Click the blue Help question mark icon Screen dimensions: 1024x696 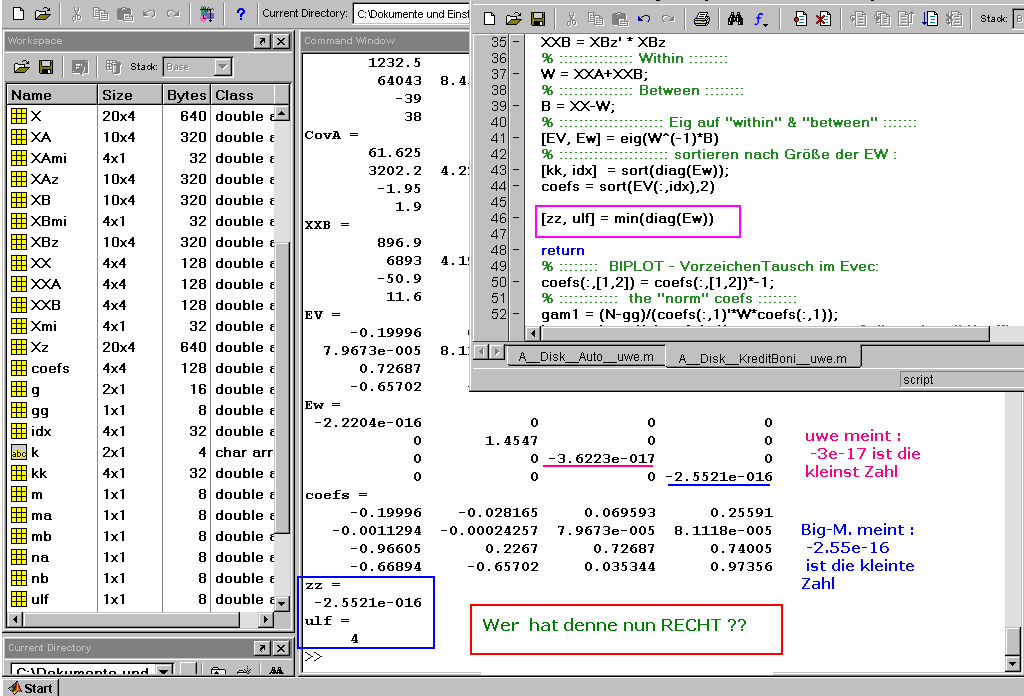pos(240,15)
